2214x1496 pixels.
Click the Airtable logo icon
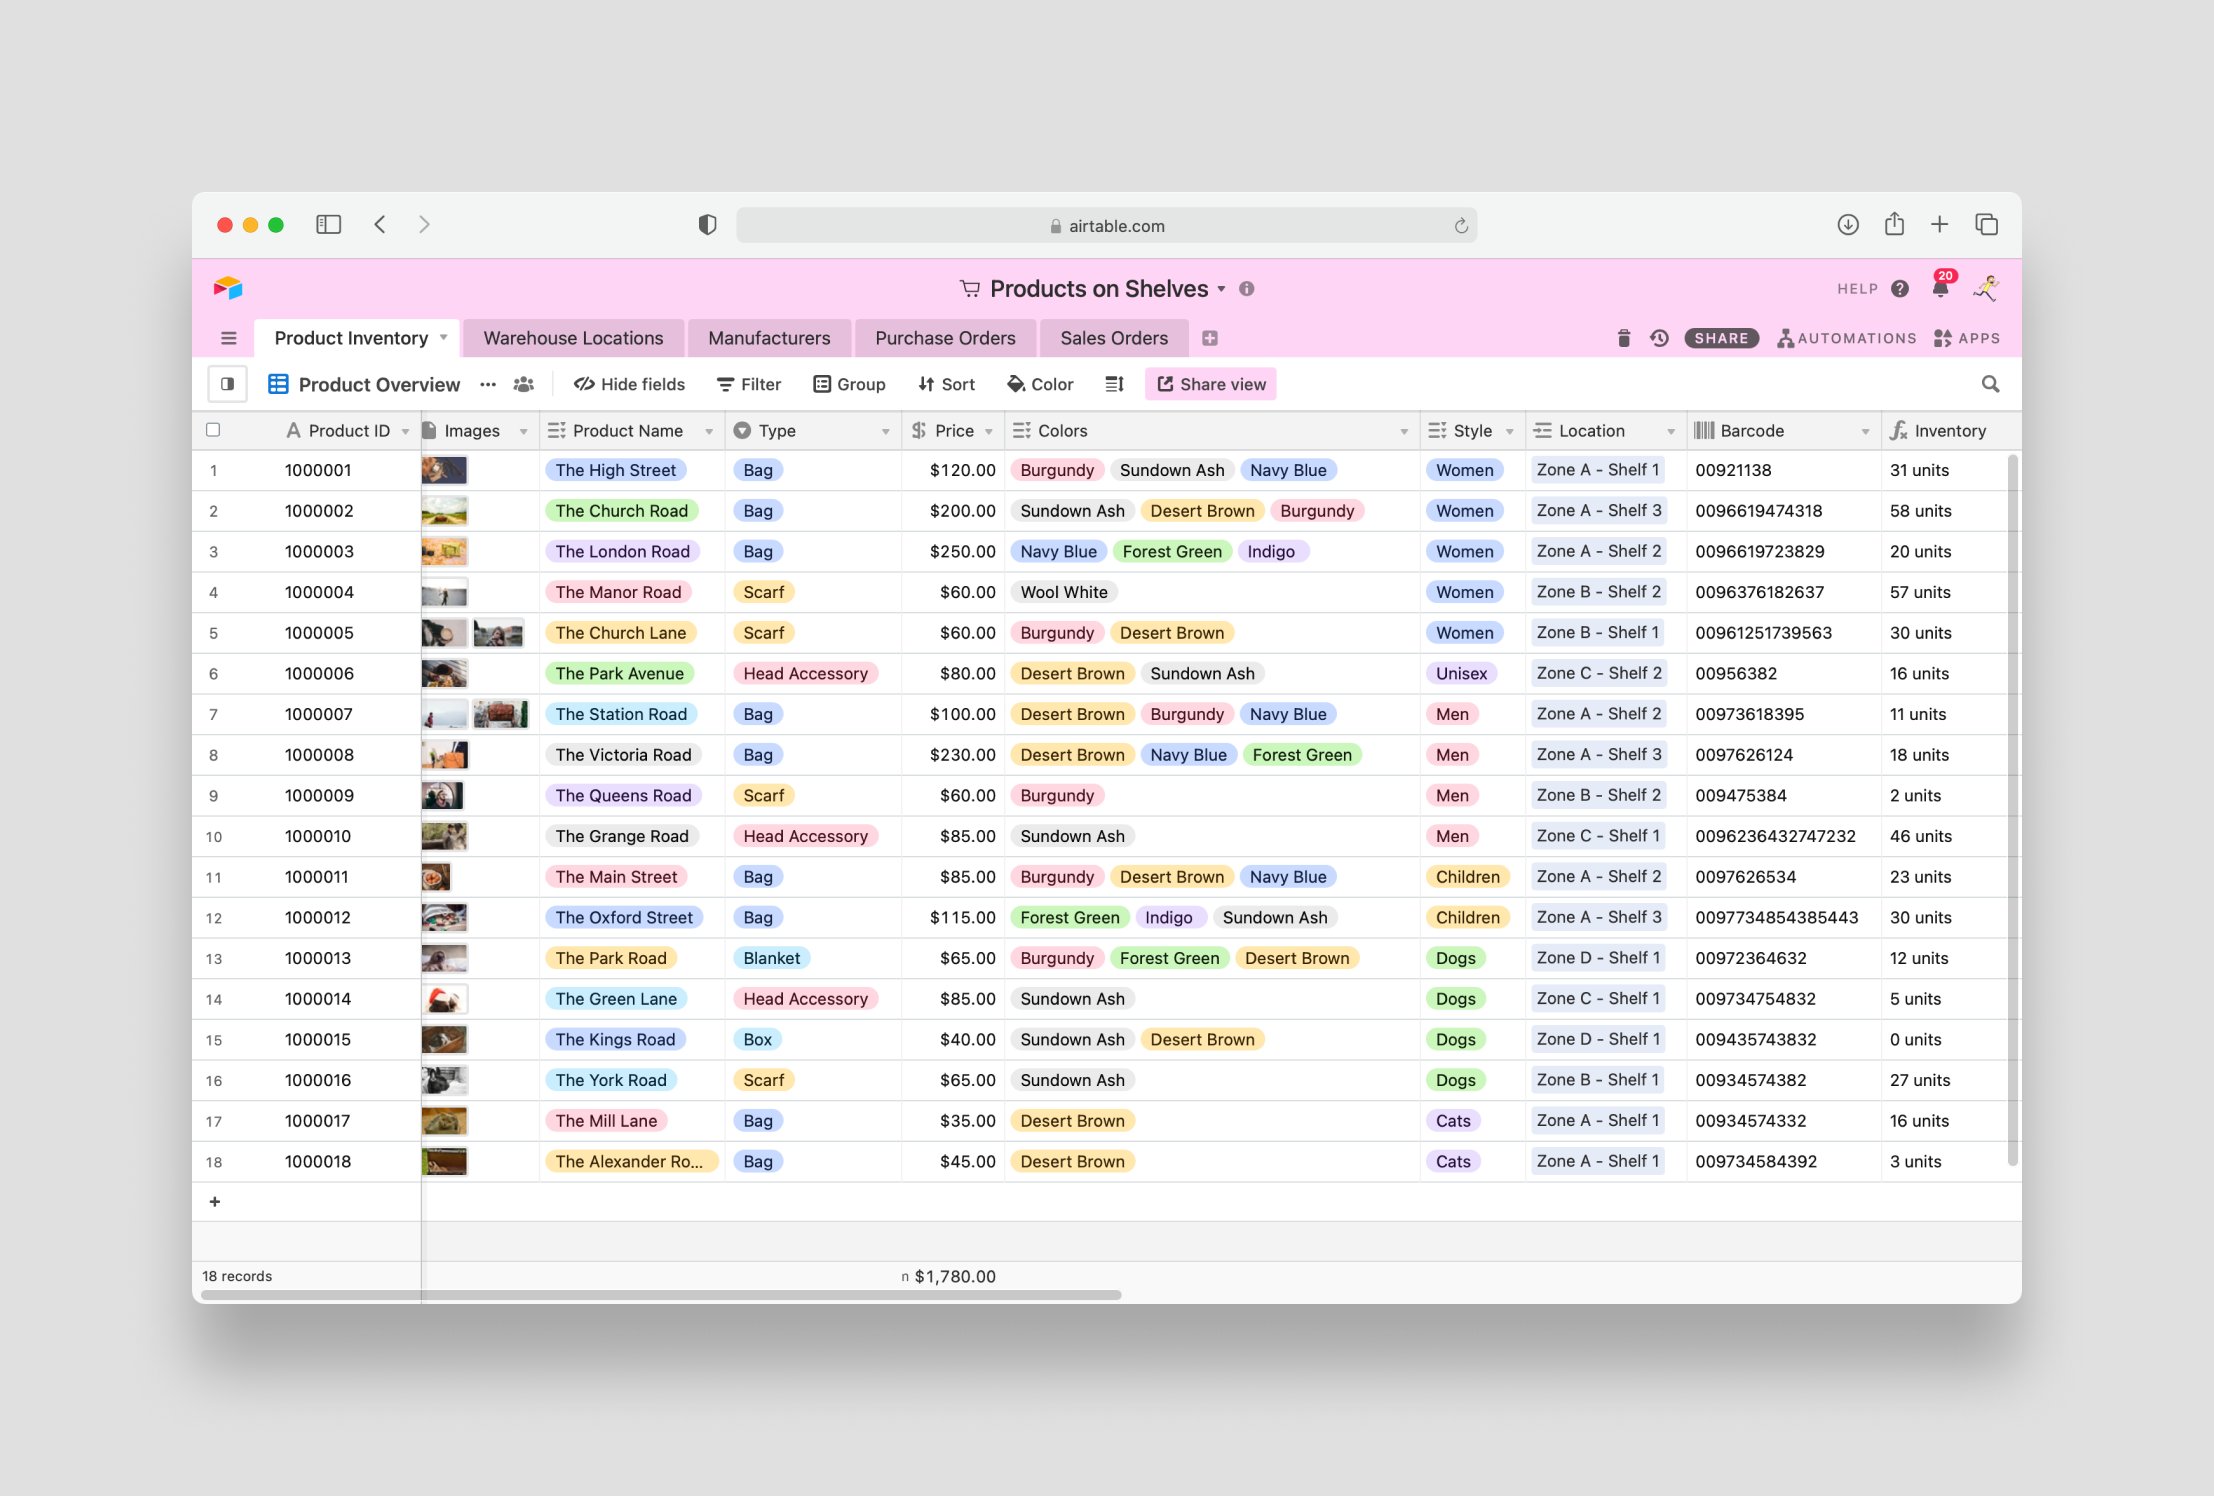(228, 288)
